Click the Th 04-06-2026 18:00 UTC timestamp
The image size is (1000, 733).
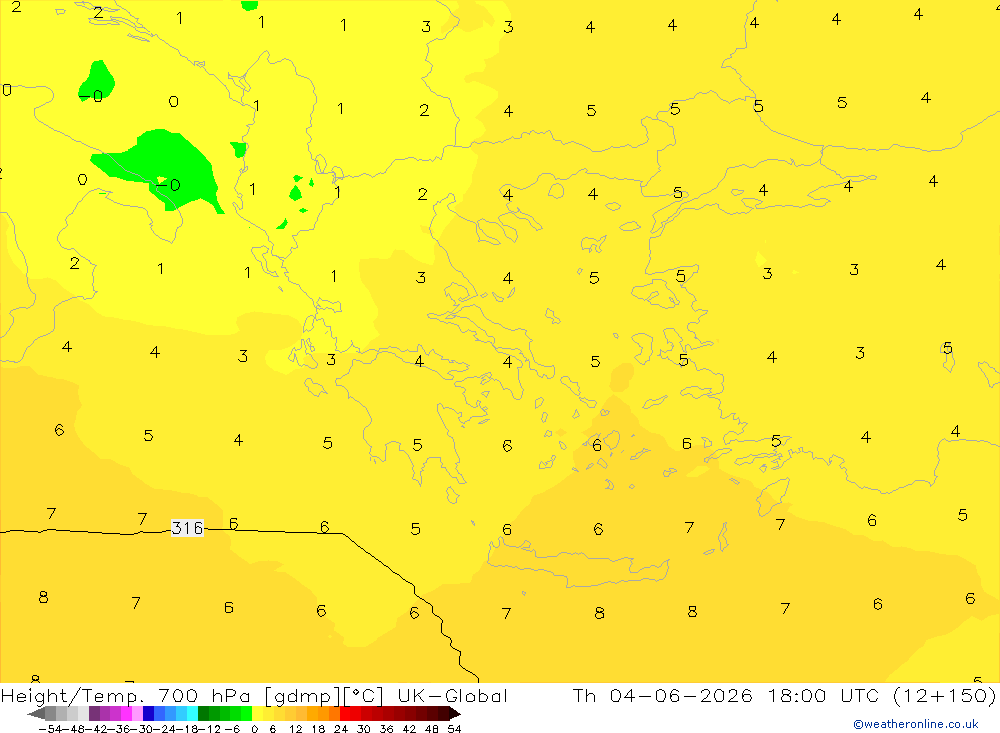pos(726,695)
